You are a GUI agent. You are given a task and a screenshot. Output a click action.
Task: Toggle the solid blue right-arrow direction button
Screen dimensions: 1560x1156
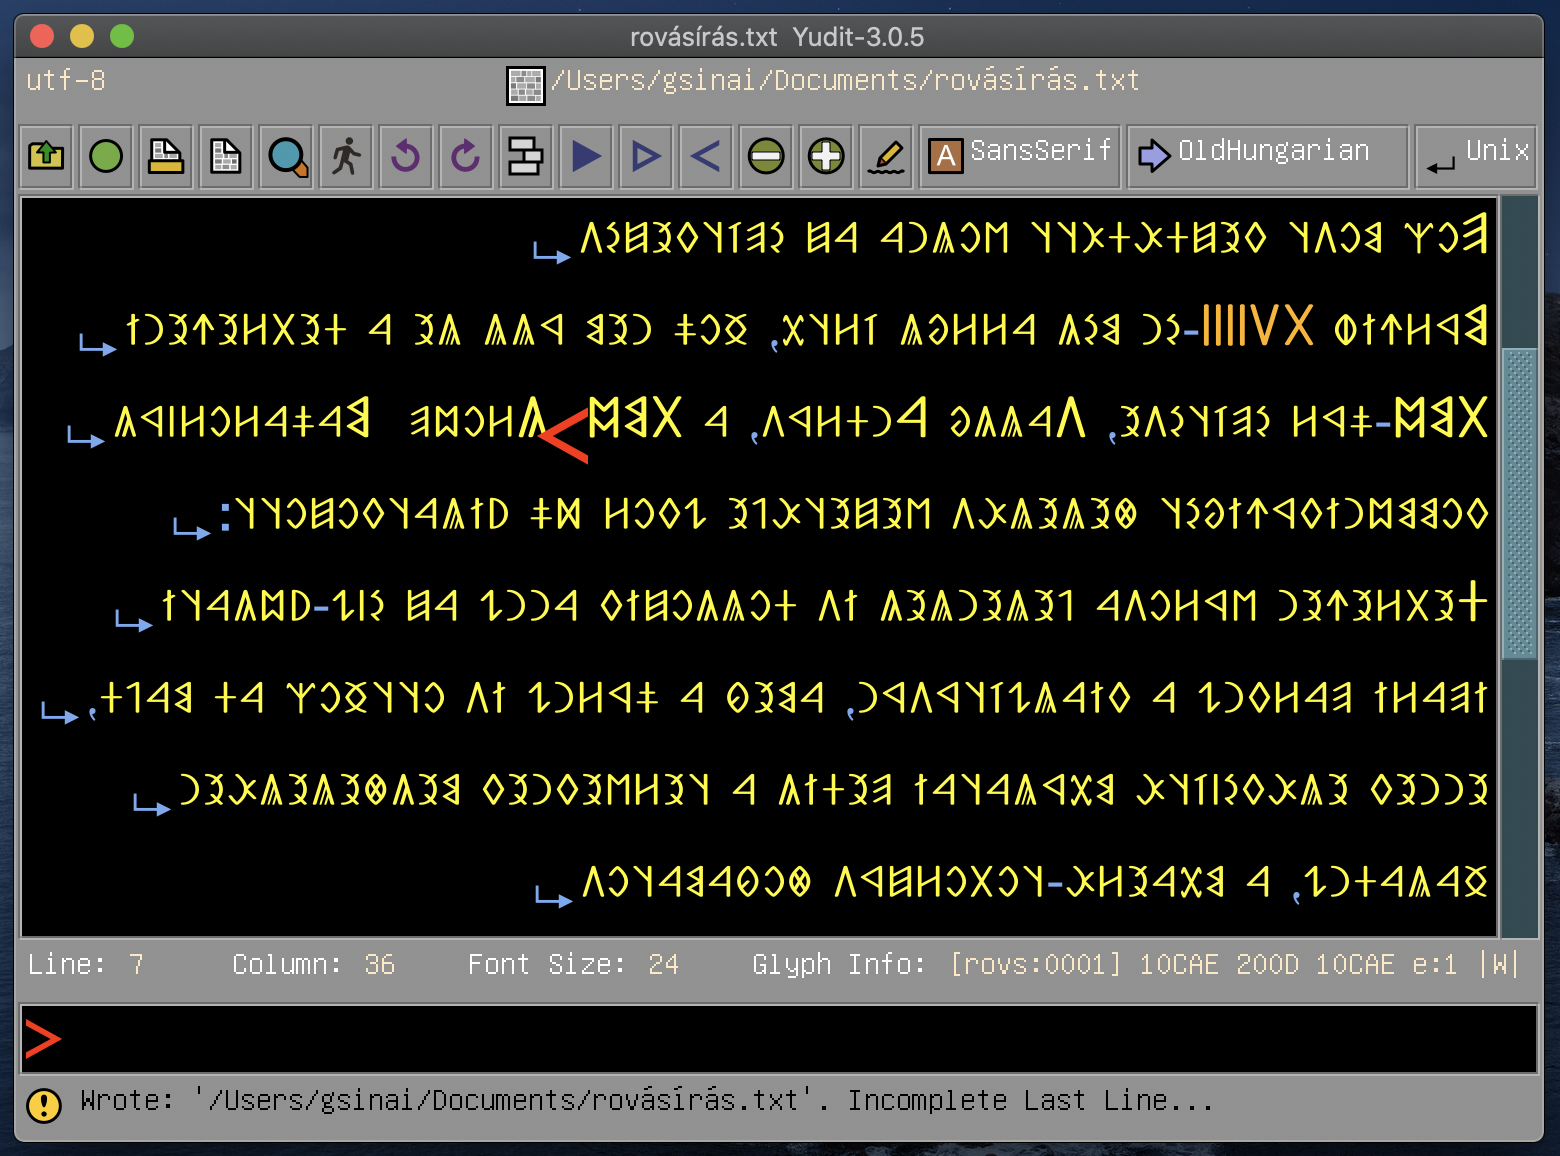[x=586, y=156]
